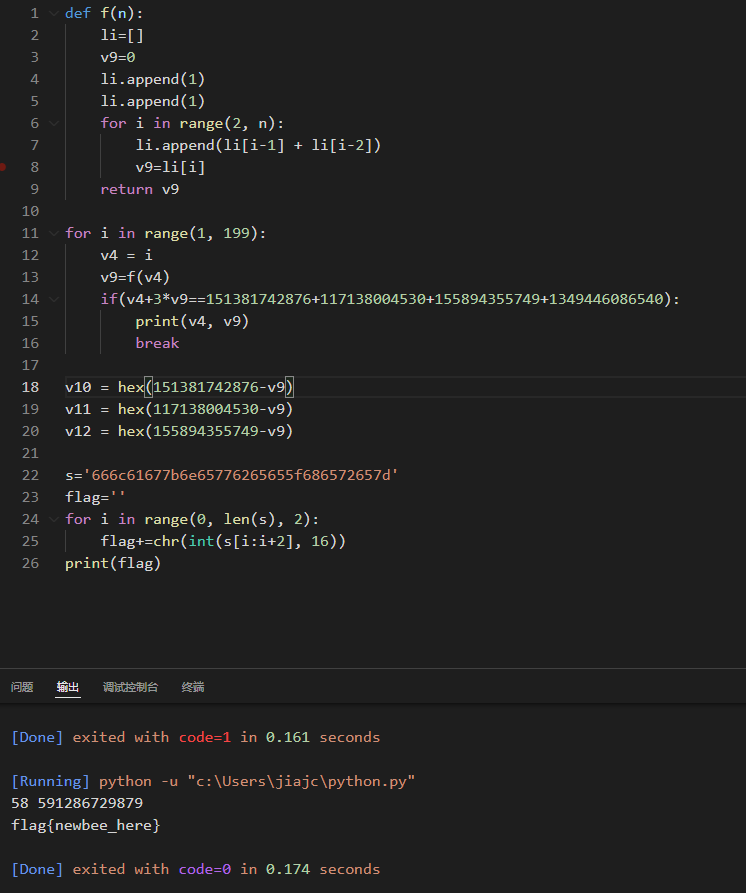Click line number 18 in the gutter

[30, 388]
